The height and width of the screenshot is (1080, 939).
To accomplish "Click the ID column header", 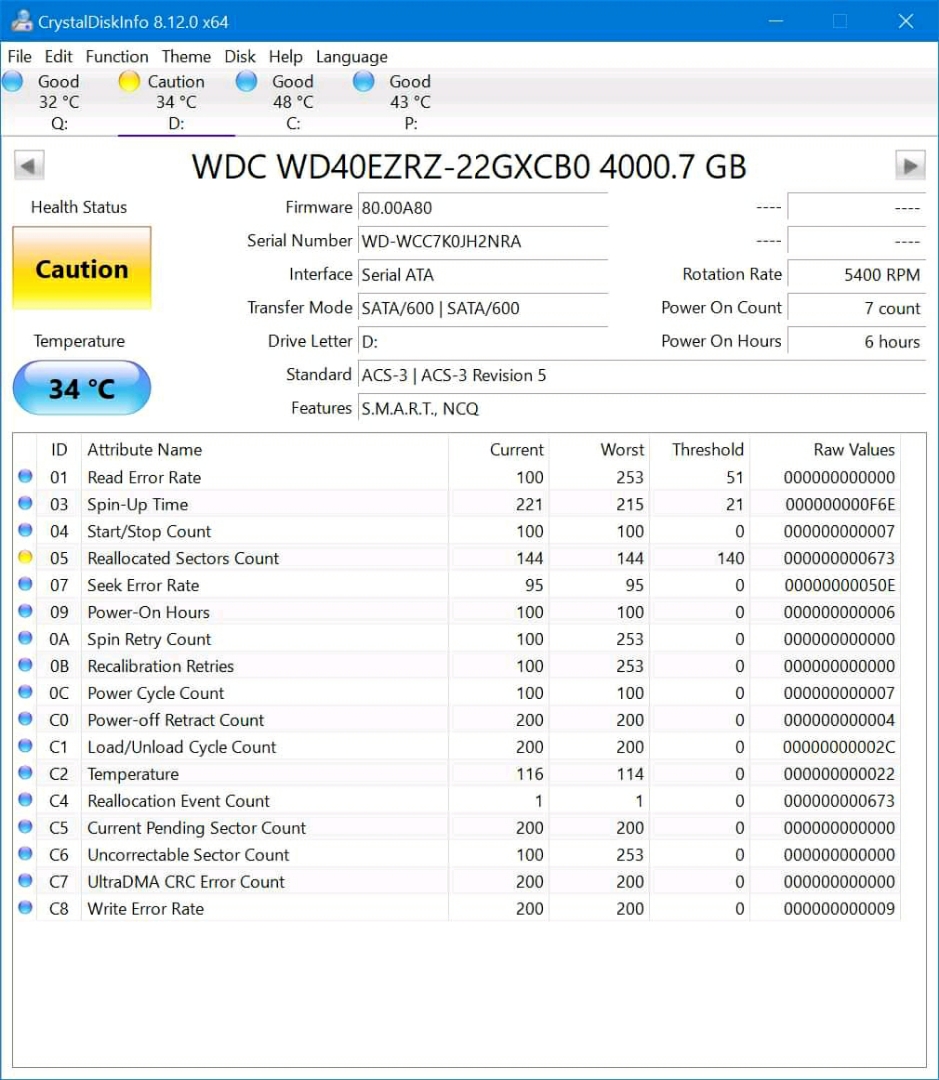I will (x=59, y=450).
